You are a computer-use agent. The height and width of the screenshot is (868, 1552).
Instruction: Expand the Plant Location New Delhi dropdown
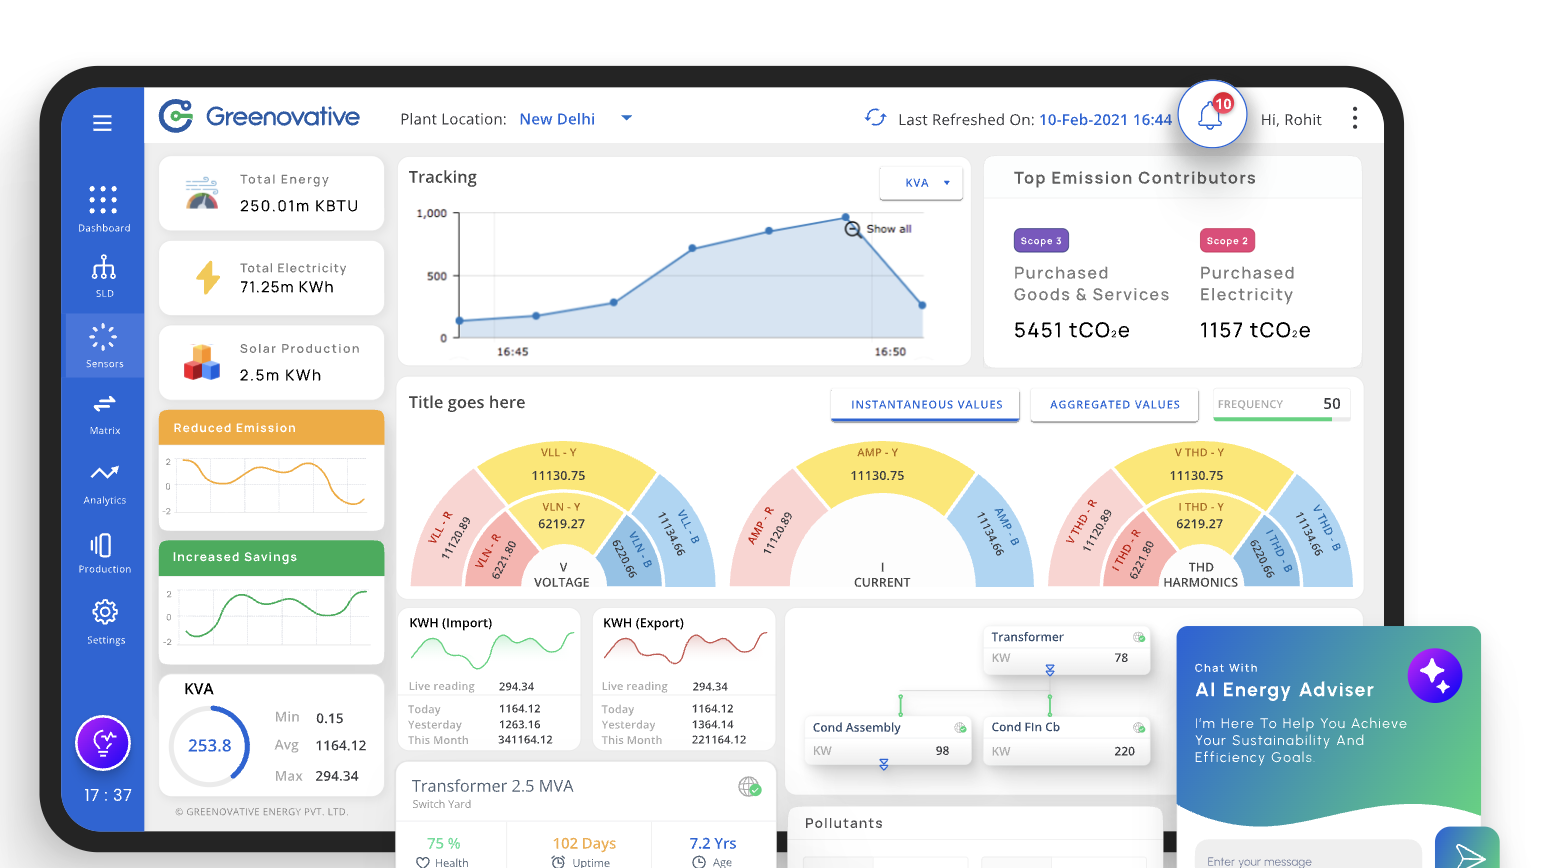627,118
